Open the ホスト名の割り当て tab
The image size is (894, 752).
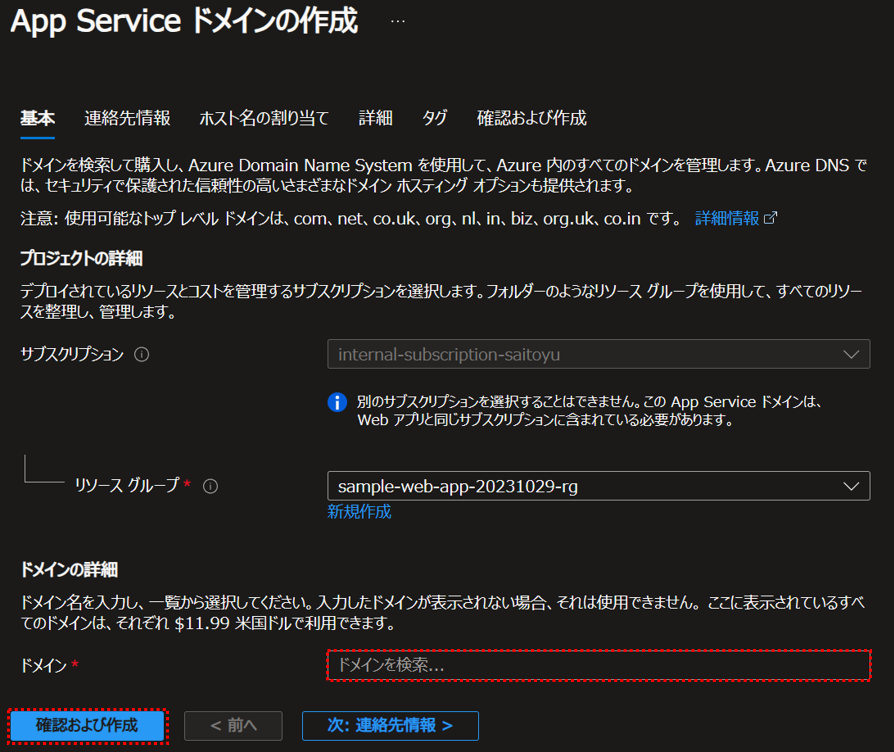(264, 118)
